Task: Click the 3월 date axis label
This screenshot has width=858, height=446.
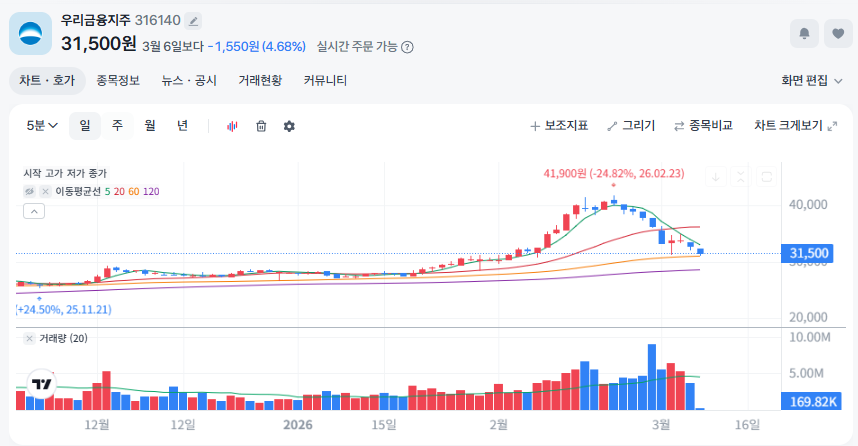Action: coord(661,425)
